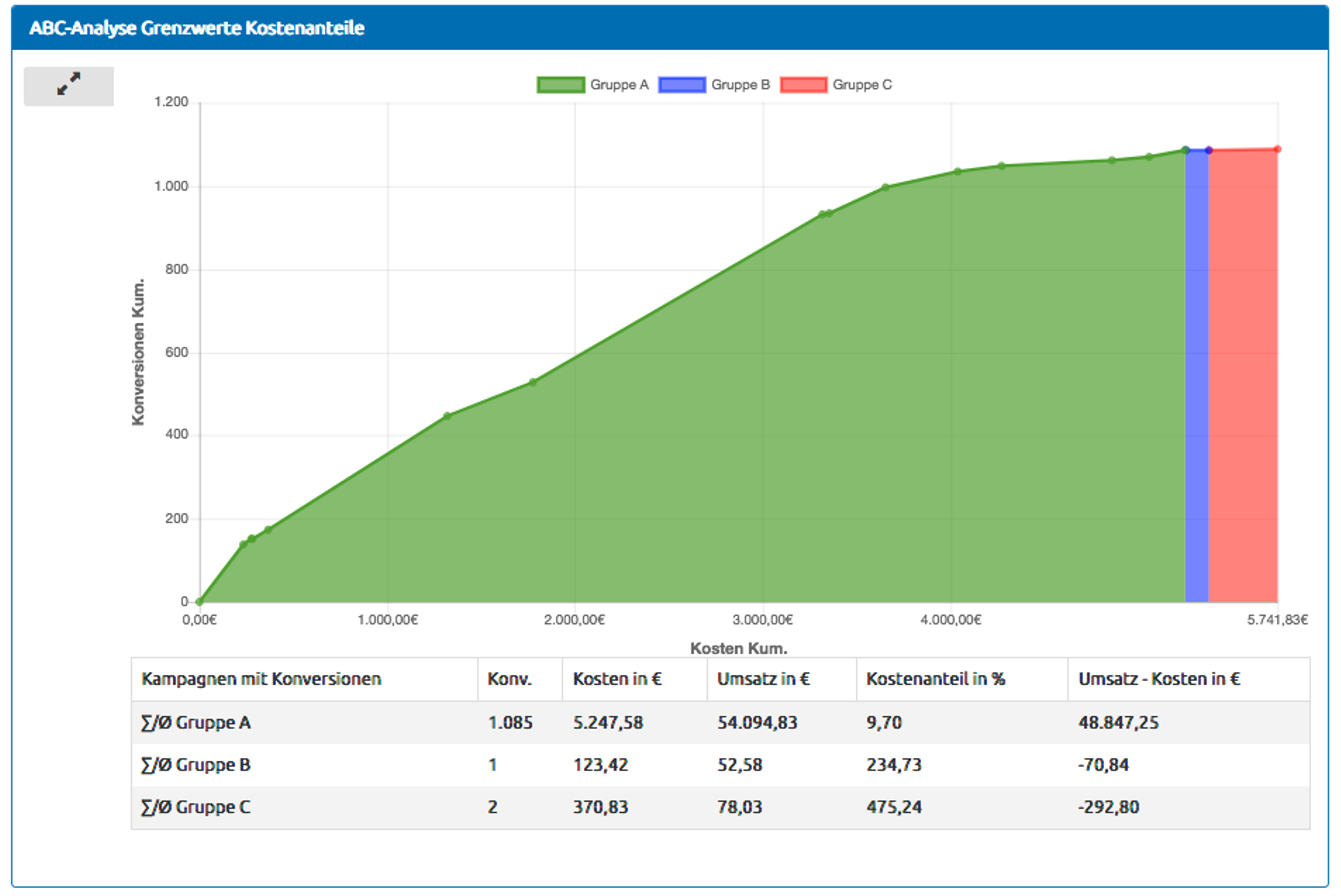The height and width of the screenshot is (896, 1341).
Task: Toggle Gruppe C legend swatch
Action: coord(803,85)
